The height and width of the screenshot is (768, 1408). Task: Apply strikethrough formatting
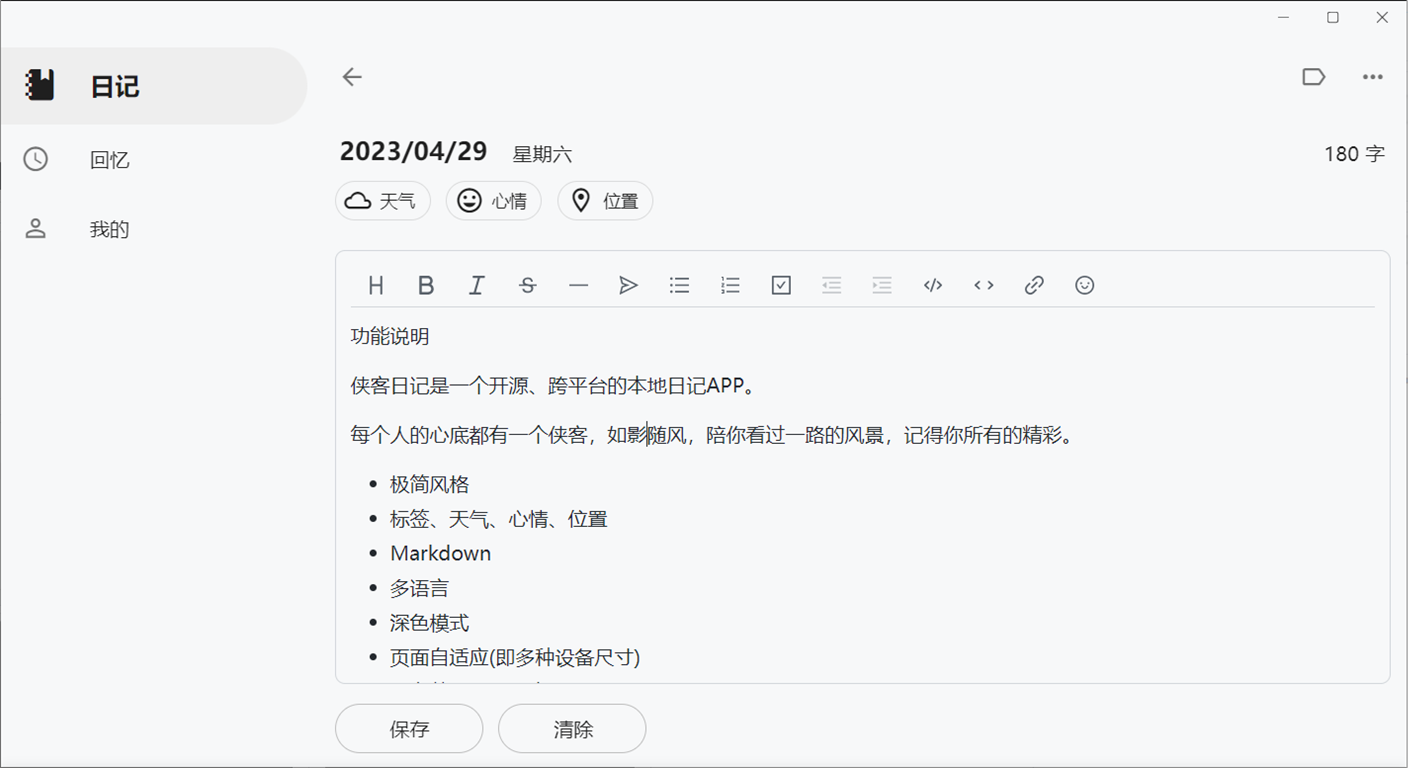(528, 285)
